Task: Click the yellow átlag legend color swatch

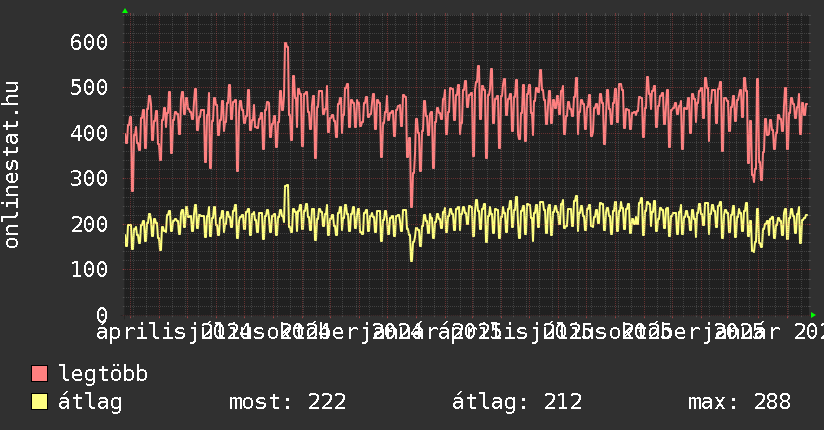Action: point(40,402)
